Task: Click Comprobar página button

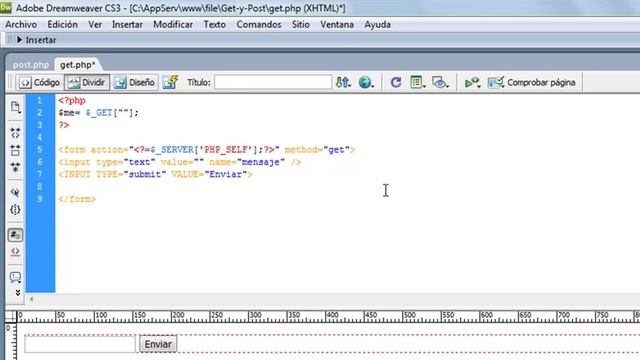Action: [x=531, y=82]
